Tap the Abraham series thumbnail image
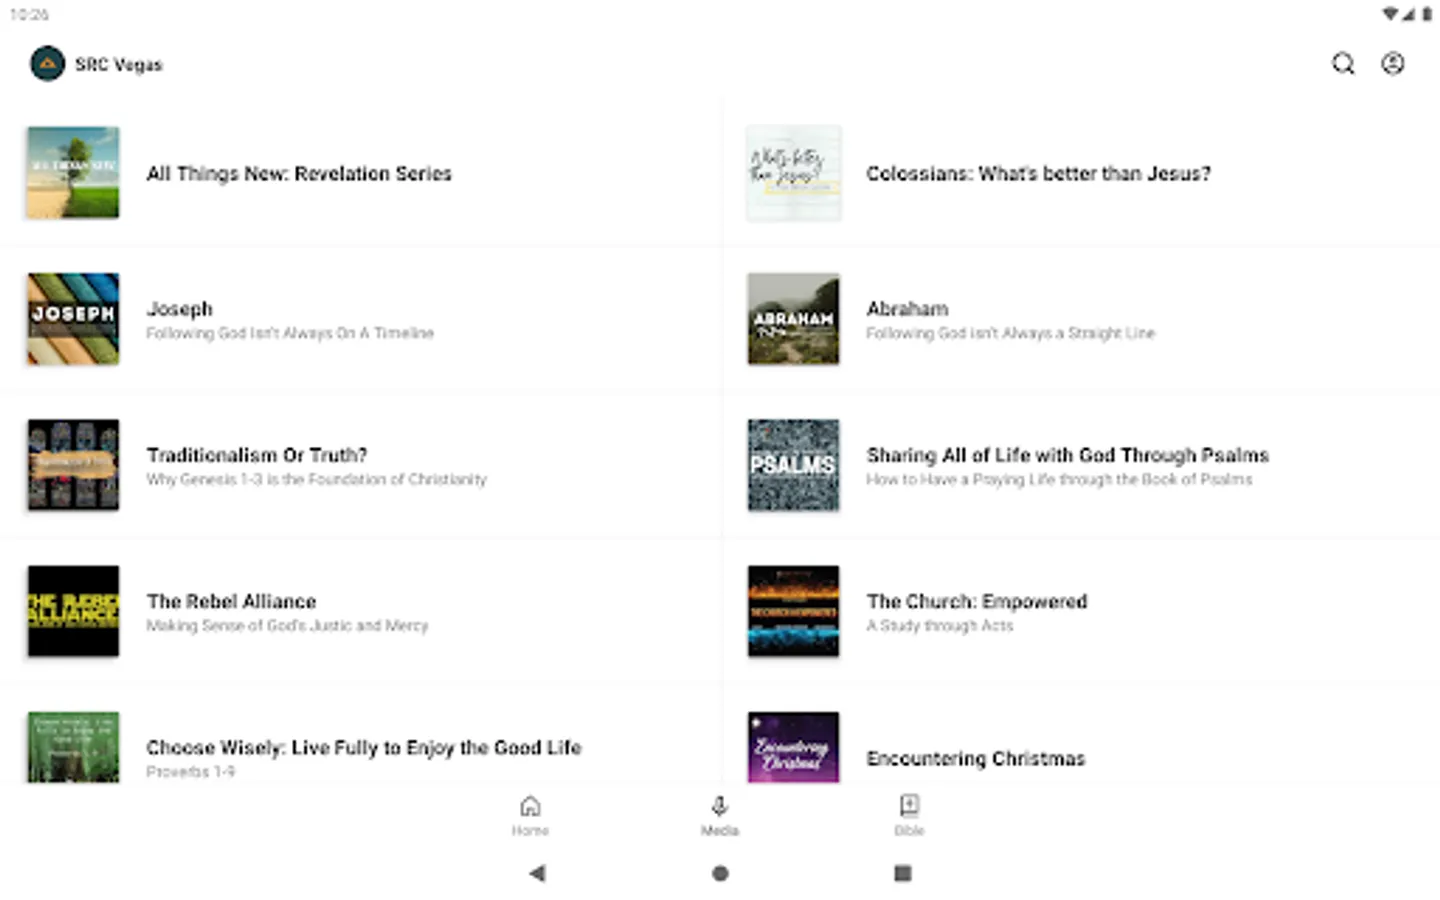The width and height of the screenshot is (1440, 900). [793, 319]
